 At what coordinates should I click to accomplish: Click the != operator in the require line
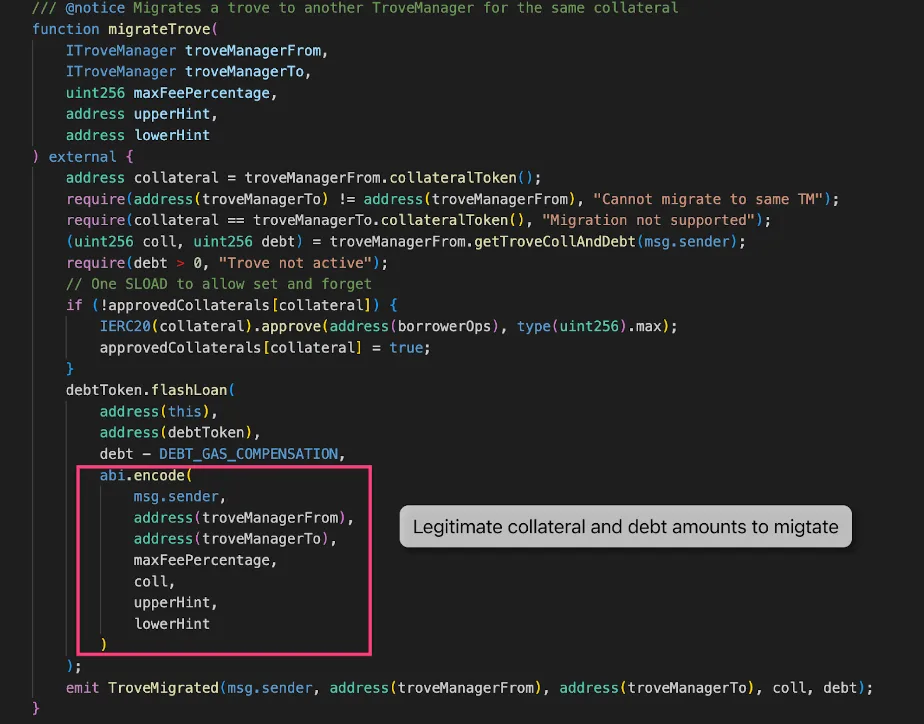point(346,199)
